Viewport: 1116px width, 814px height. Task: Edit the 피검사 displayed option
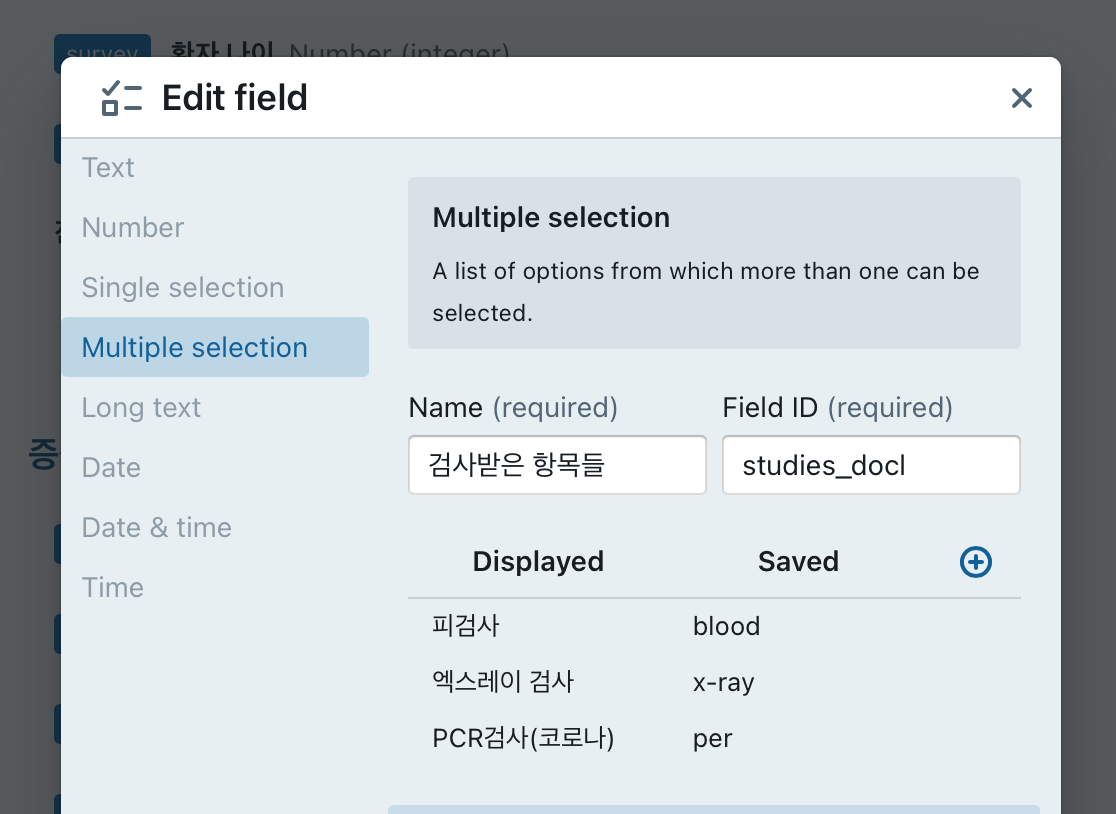(x=466, y=627)
